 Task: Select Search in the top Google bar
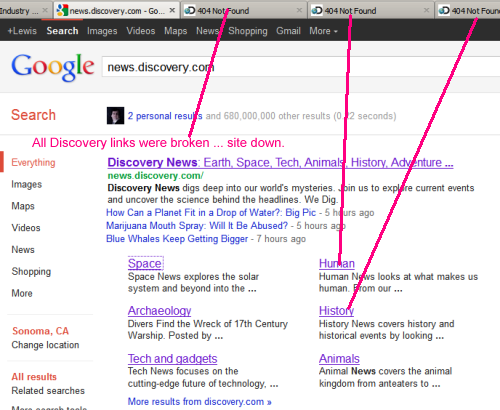click(x=62, y=31)
